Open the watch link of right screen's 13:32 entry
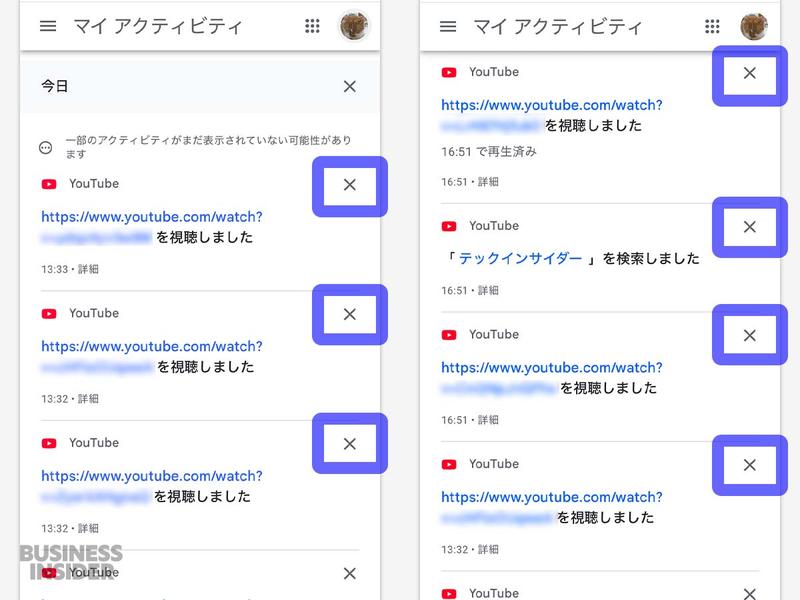 click(552, 497)
